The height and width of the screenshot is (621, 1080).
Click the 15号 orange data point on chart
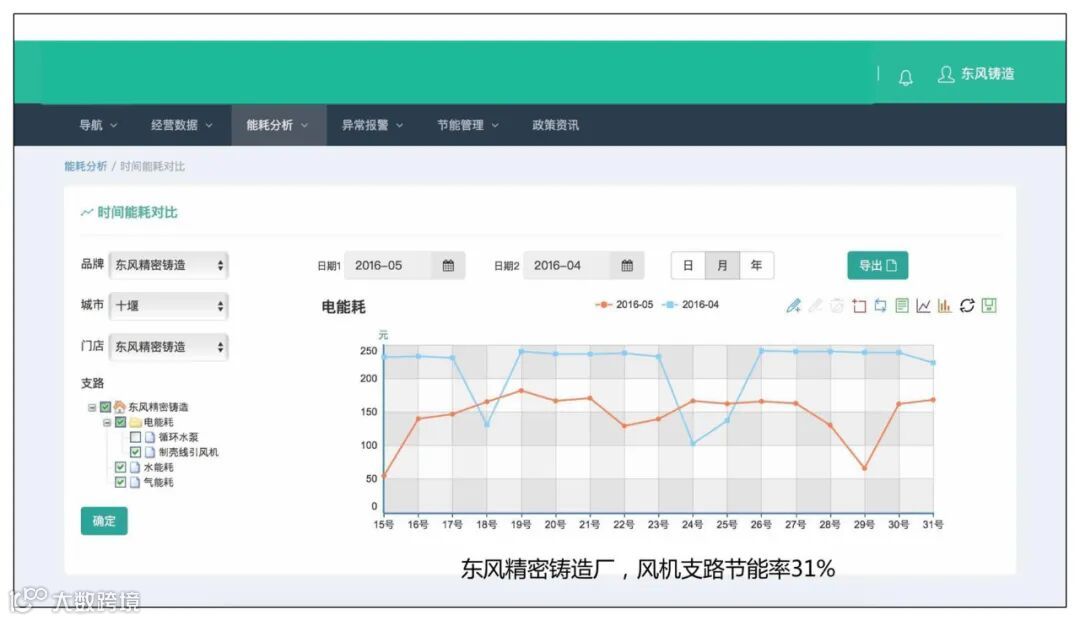click(x=384, y=476)
